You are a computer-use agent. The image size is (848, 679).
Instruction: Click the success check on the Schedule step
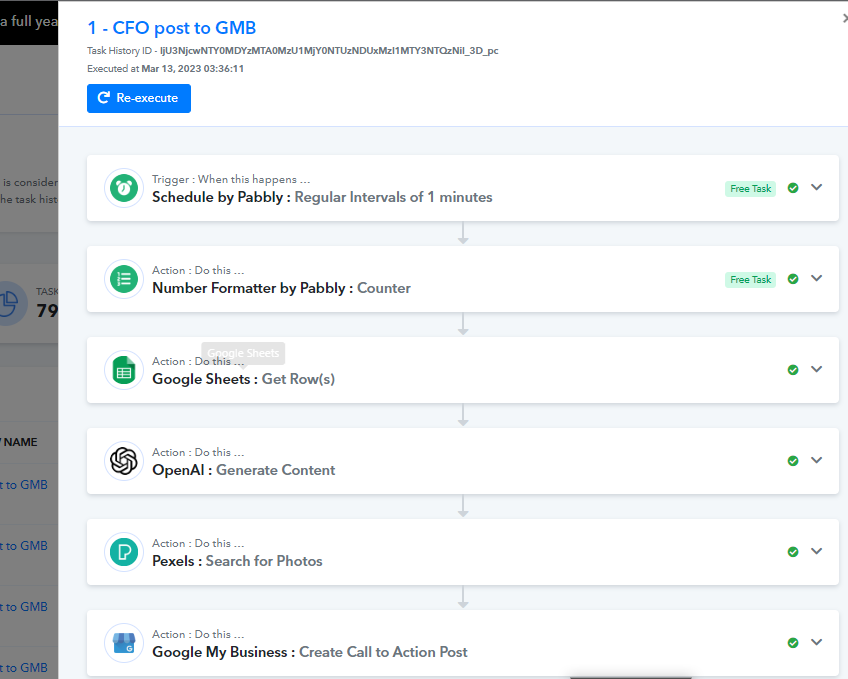tap(793, 188)
